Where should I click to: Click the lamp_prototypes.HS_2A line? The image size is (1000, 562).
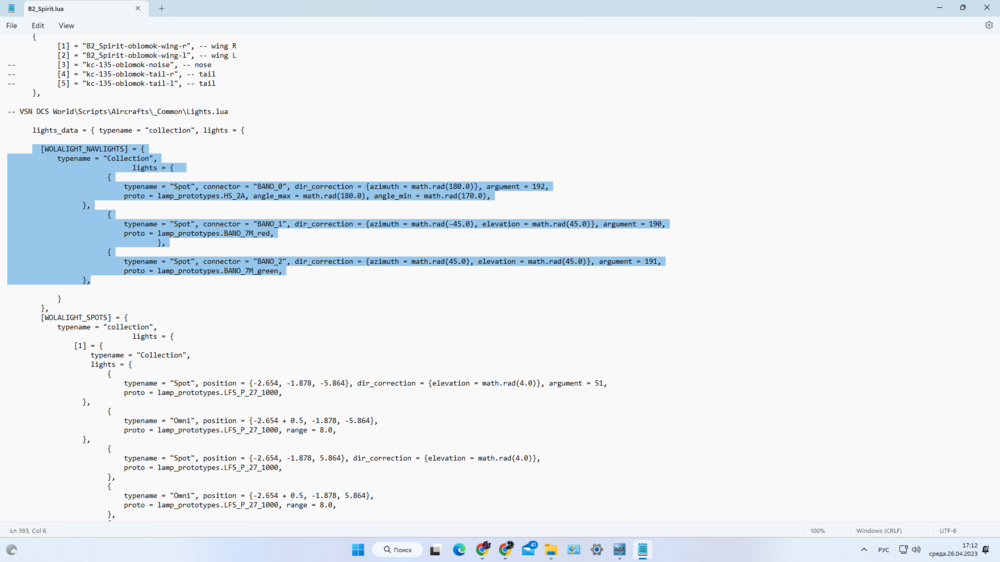[x=307, y=196]
